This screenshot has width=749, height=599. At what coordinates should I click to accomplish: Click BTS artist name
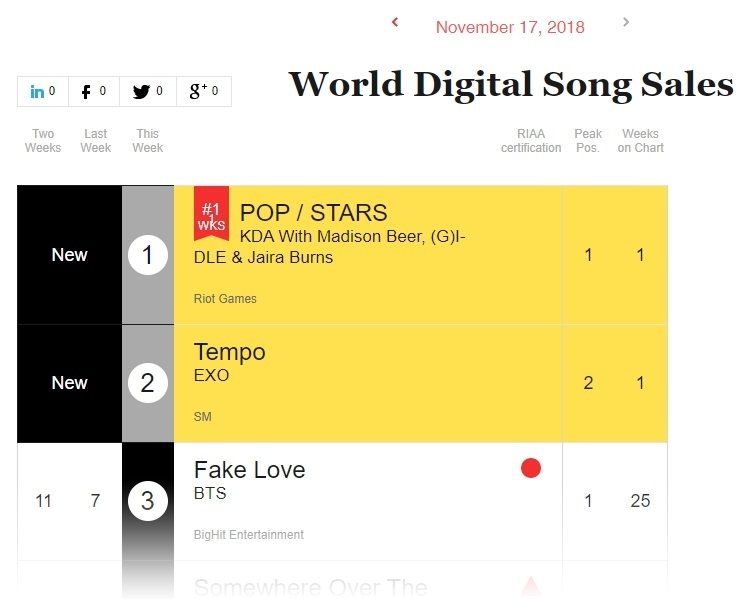210,494
